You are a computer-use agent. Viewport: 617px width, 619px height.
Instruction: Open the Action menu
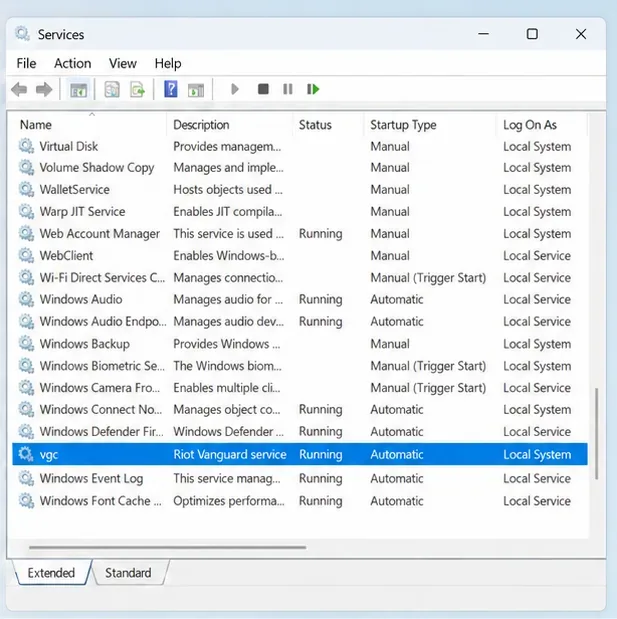click(73, 63)
